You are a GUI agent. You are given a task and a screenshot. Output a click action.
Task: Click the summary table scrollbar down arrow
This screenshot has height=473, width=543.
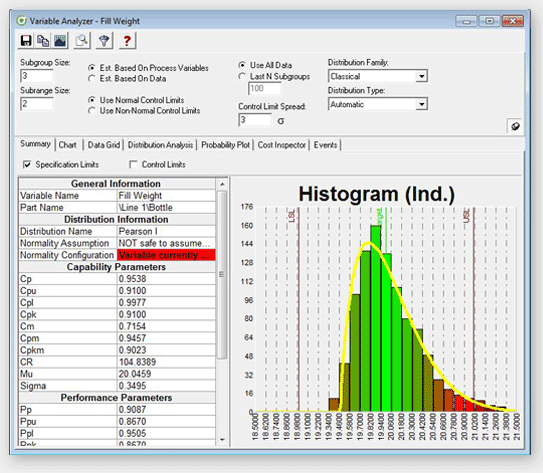click(222, 440)
